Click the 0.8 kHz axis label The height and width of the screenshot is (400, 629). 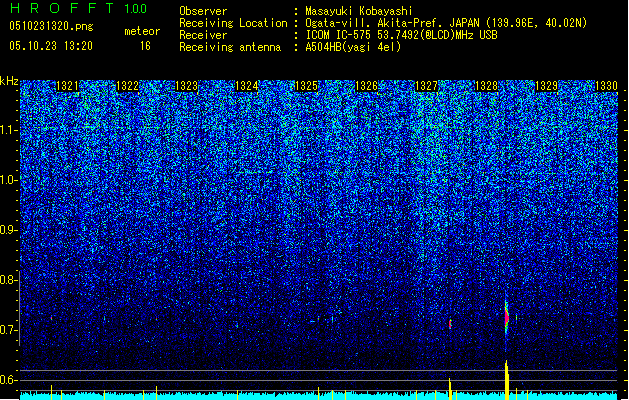point(8,280)
